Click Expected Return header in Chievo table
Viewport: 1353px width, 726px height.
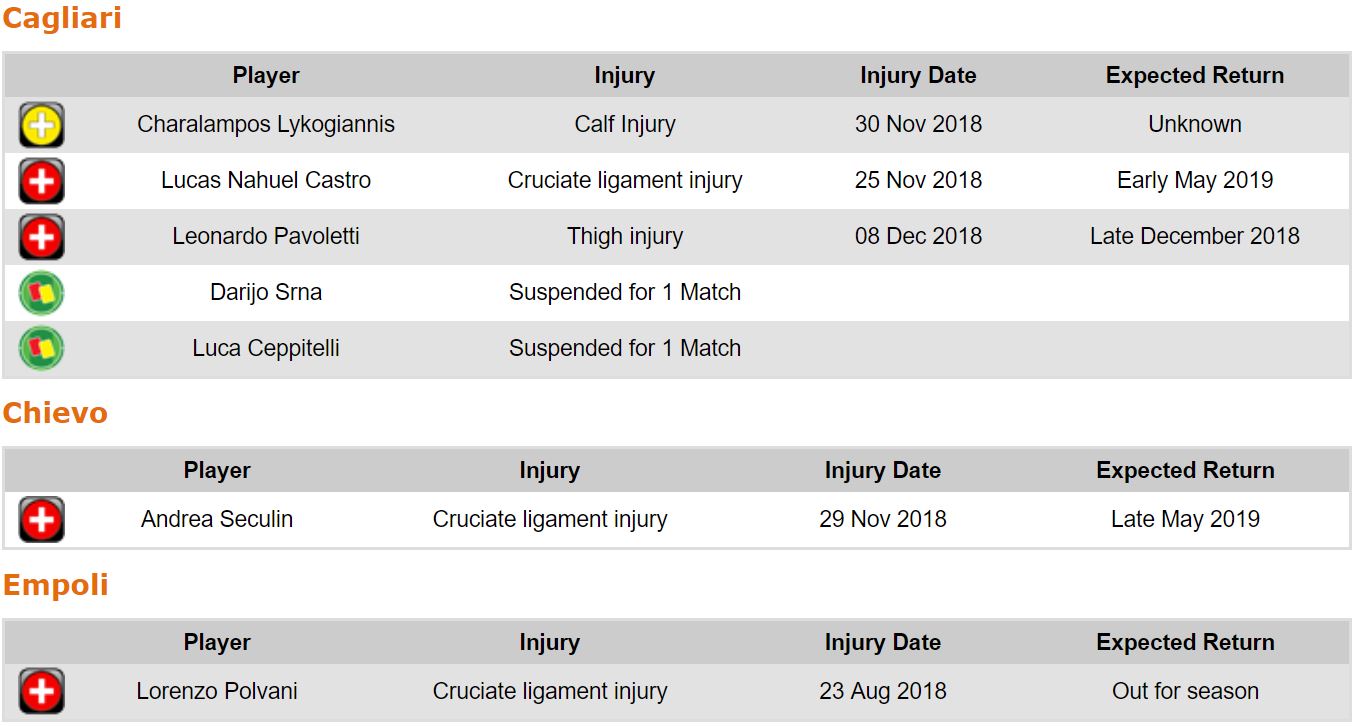1185,470
